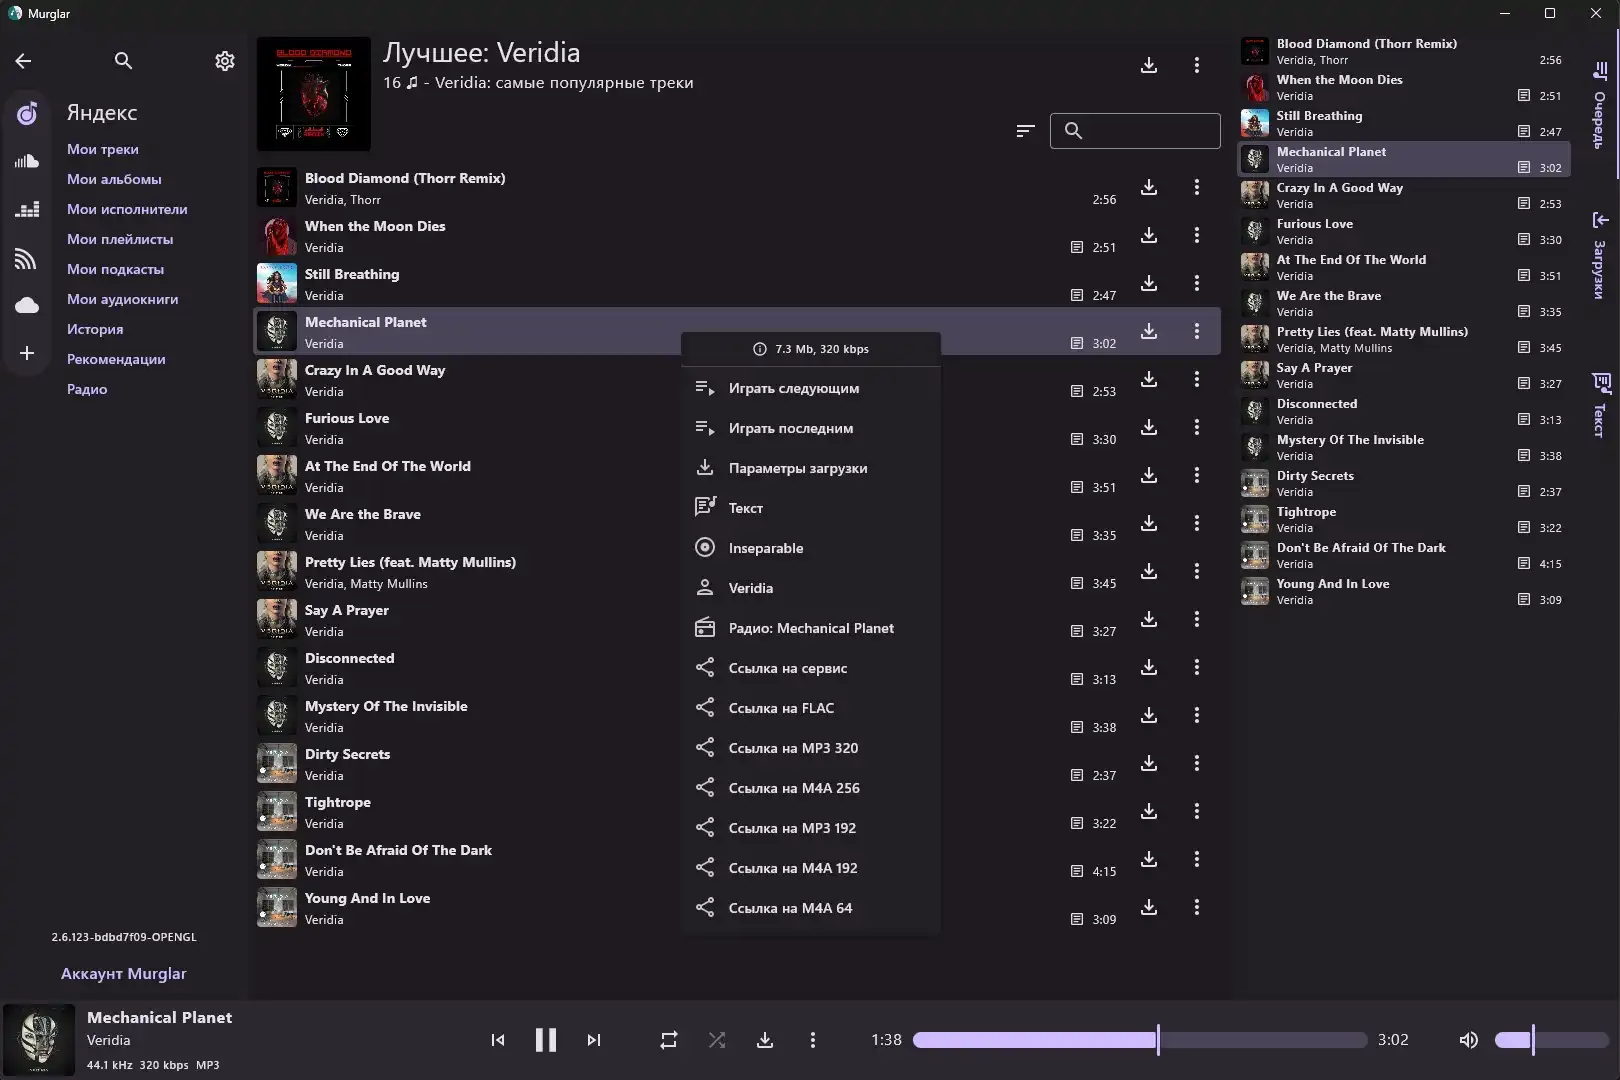Open the settings gear in sidebar
Screen dimensions: 1620x1080
(x=225, y=61)
